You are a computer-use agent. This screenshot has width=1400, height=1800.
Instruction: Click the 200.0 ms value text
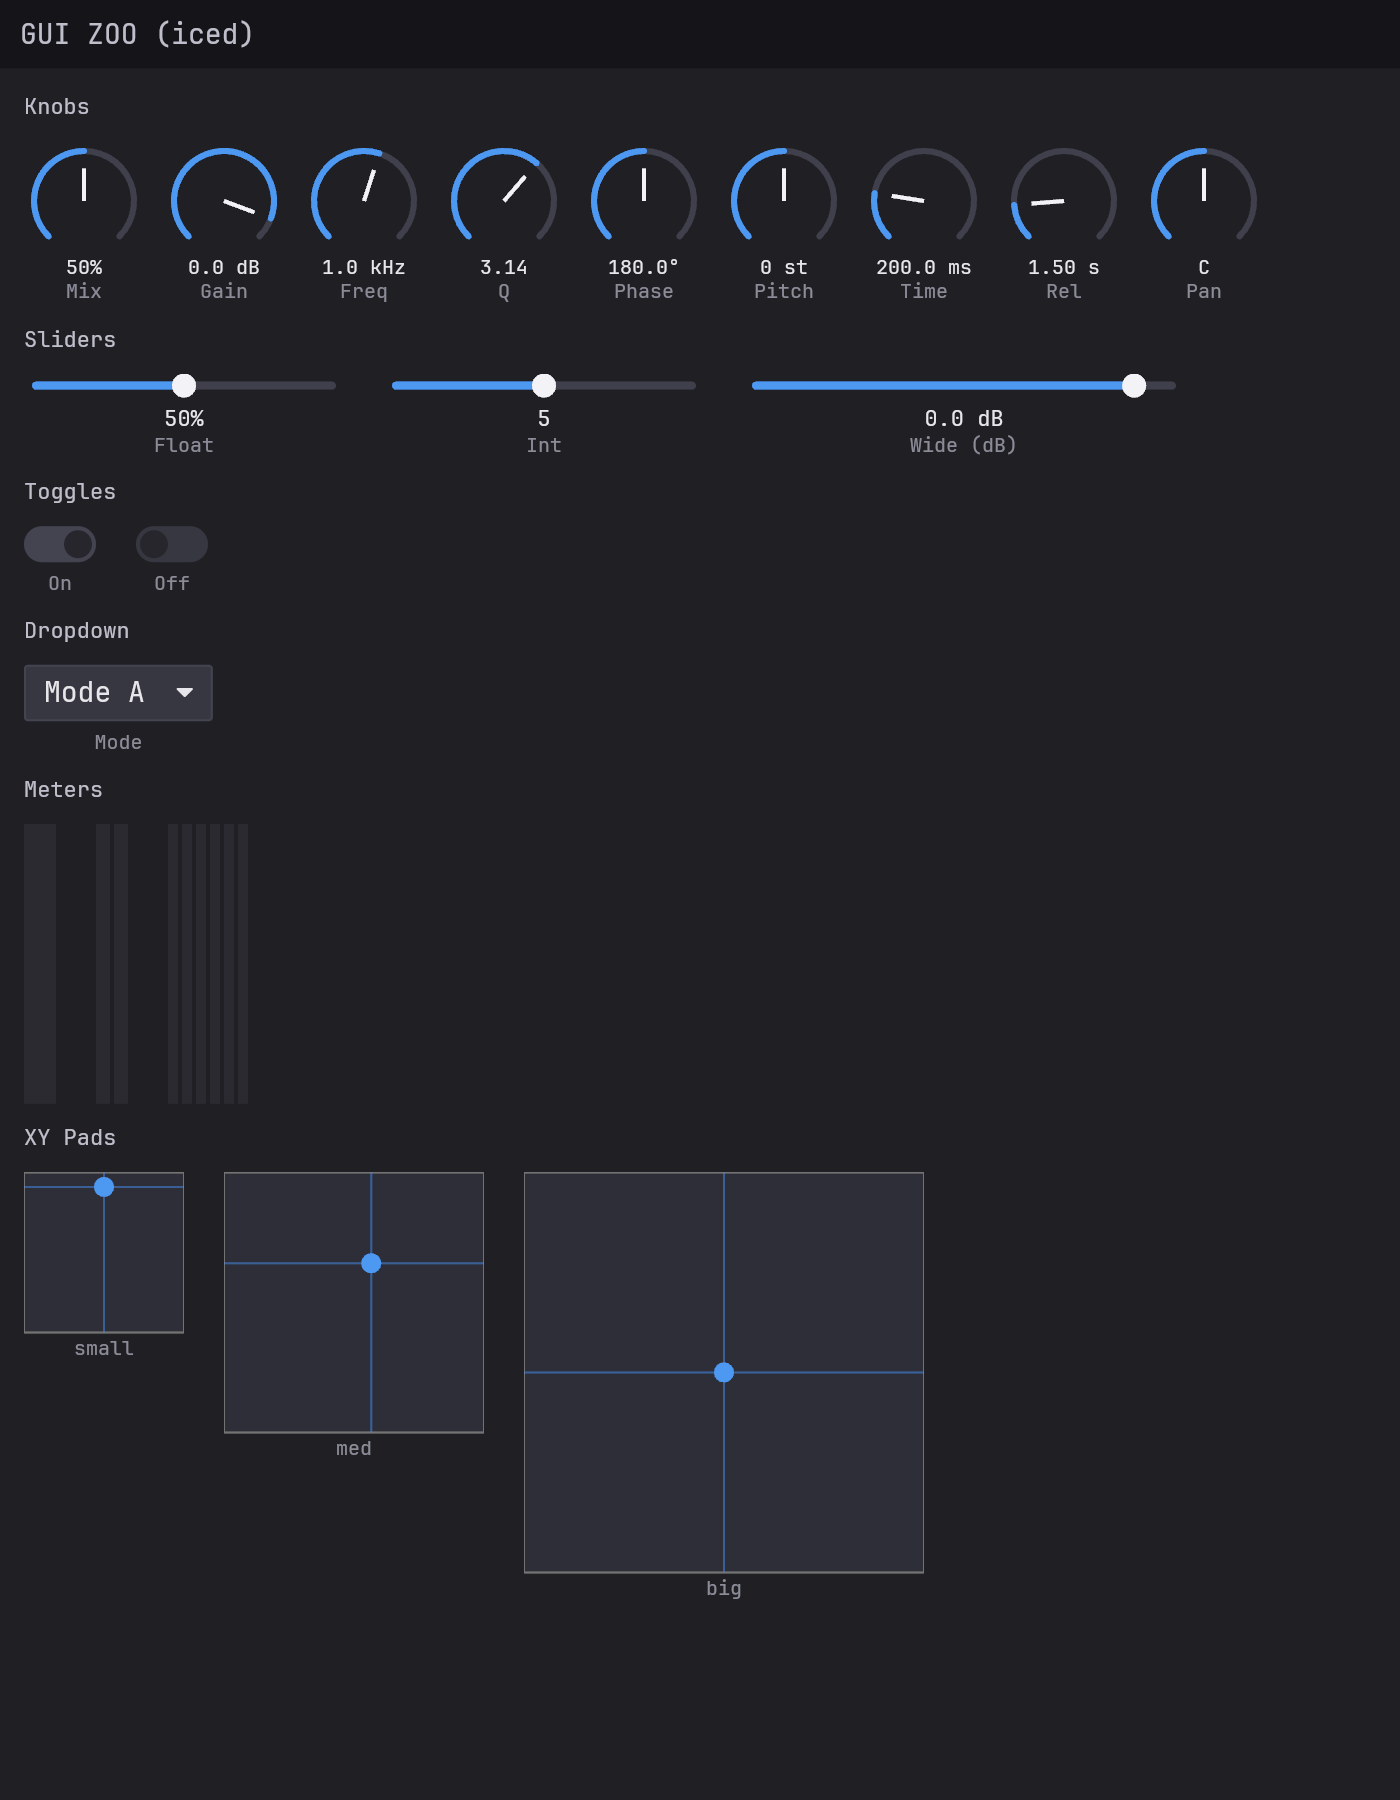924,267
